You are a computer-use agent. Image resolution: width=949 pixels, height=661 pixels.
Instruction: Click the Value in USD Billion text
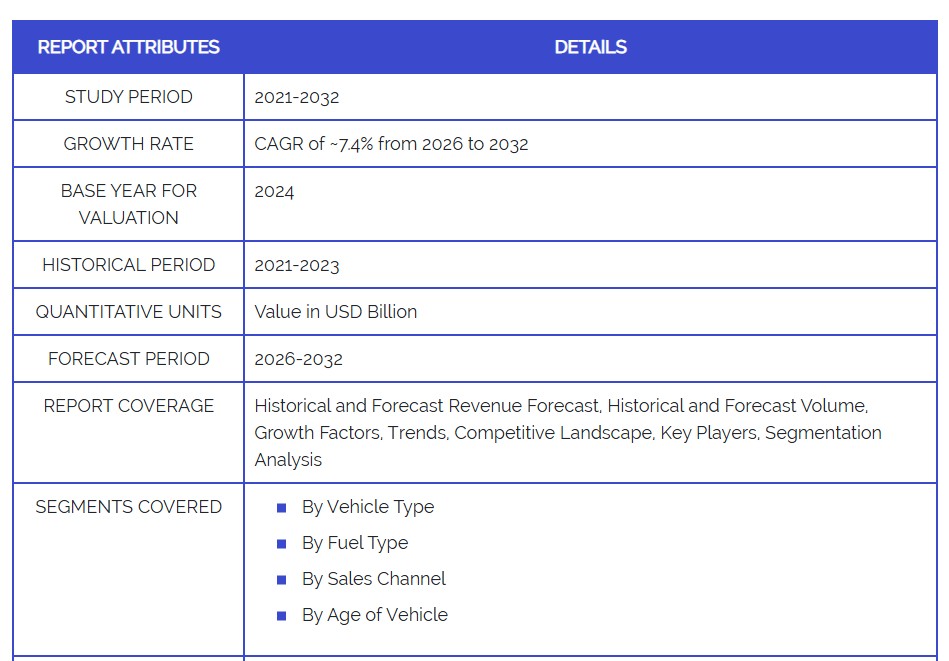(335, 312)
